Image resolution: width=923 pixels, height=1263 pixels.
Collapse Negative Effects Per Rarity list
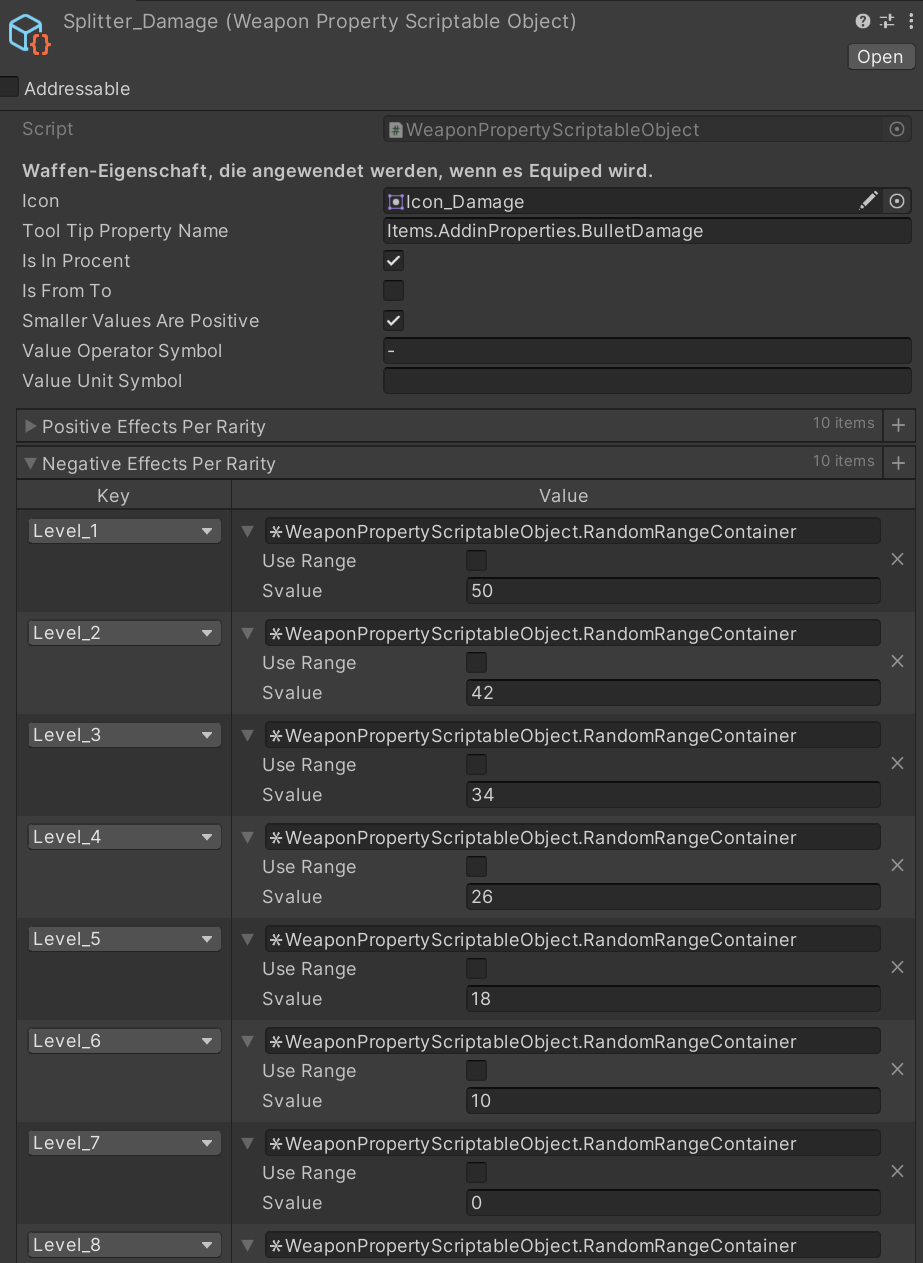click(x=30, y=464)
